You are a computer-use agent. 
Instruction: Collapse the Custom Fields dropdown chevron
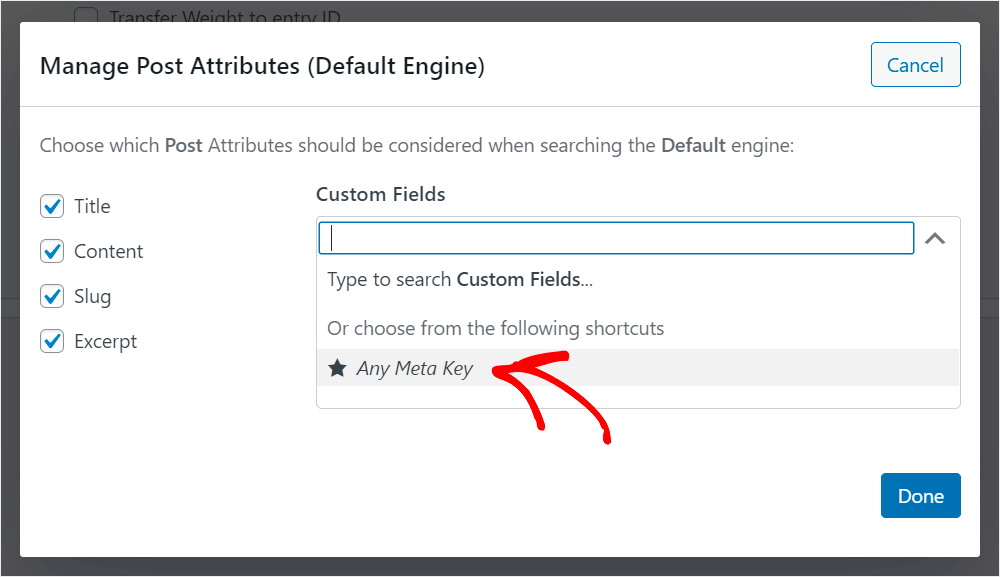click(x=935, y=238)
